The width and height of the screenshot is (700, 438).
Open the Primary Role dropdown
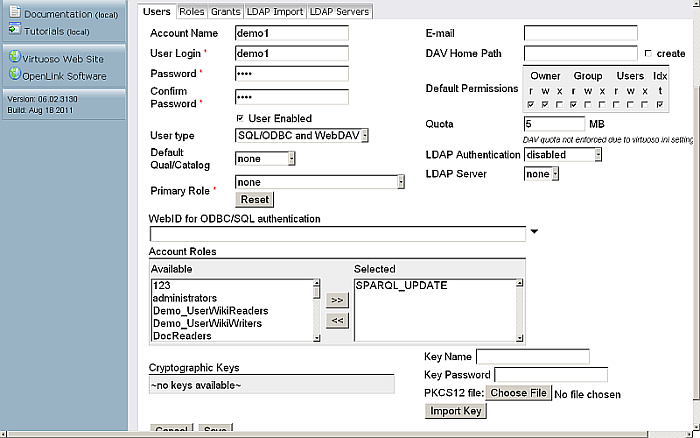(x=320, y=182)
